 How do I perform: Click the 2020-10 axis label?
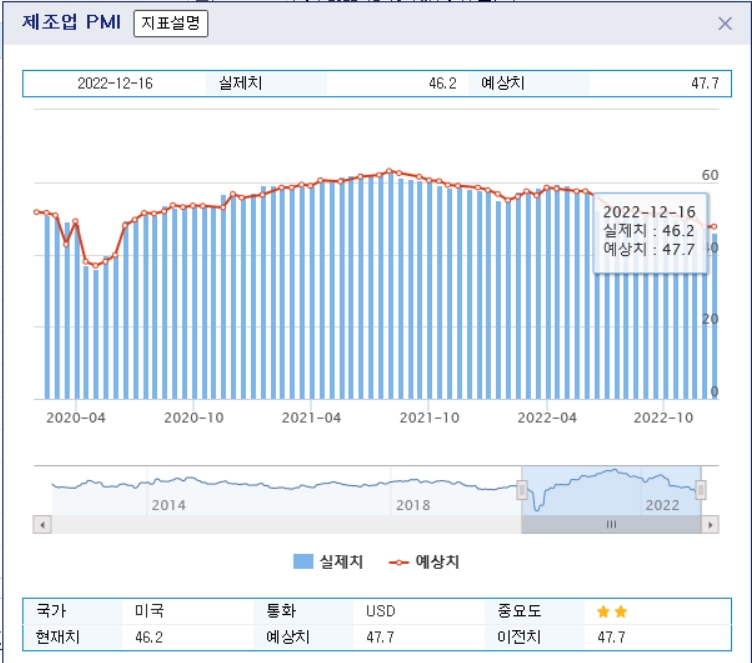point(194,418)
